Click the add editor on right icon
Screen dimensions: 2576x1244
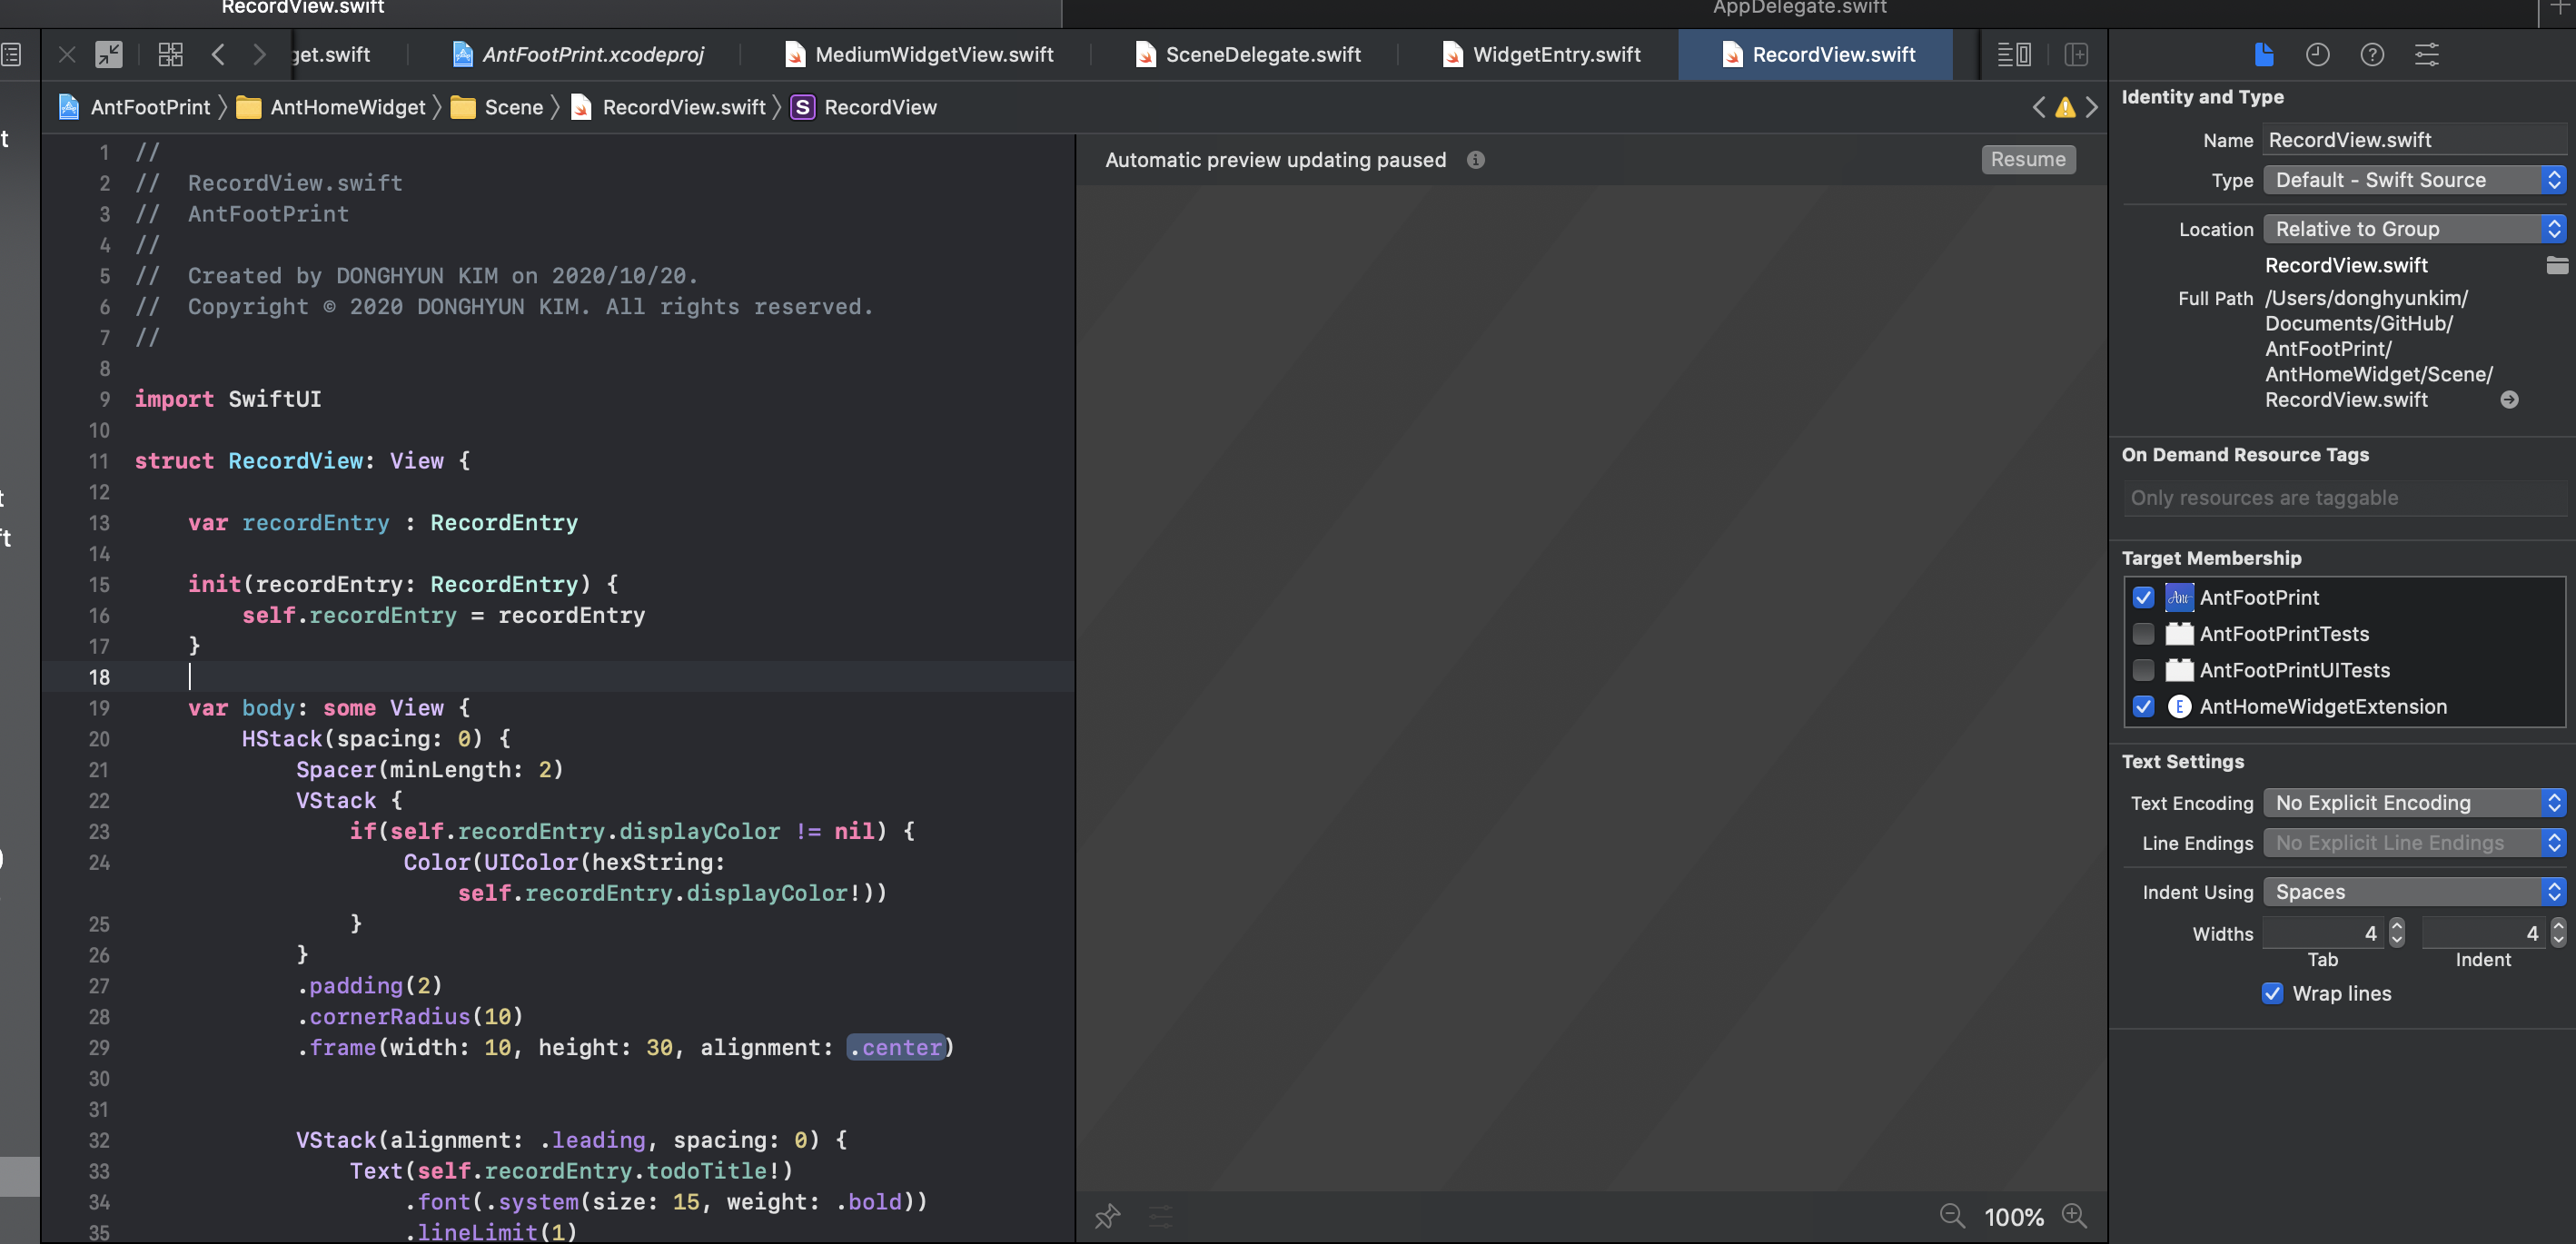[2076, 54]
